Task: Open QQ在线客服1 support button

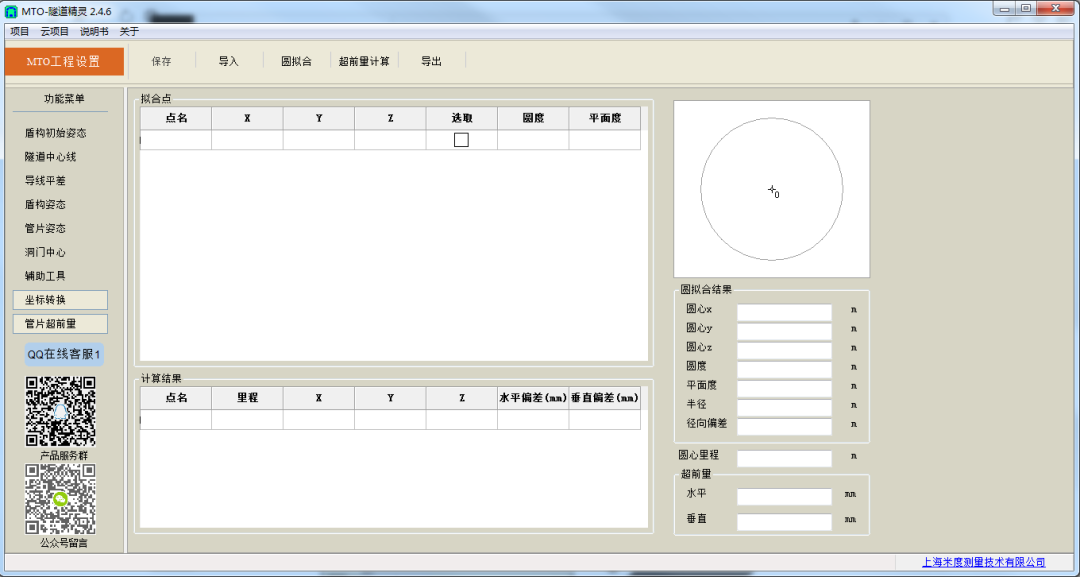Action: coord(64,354)
